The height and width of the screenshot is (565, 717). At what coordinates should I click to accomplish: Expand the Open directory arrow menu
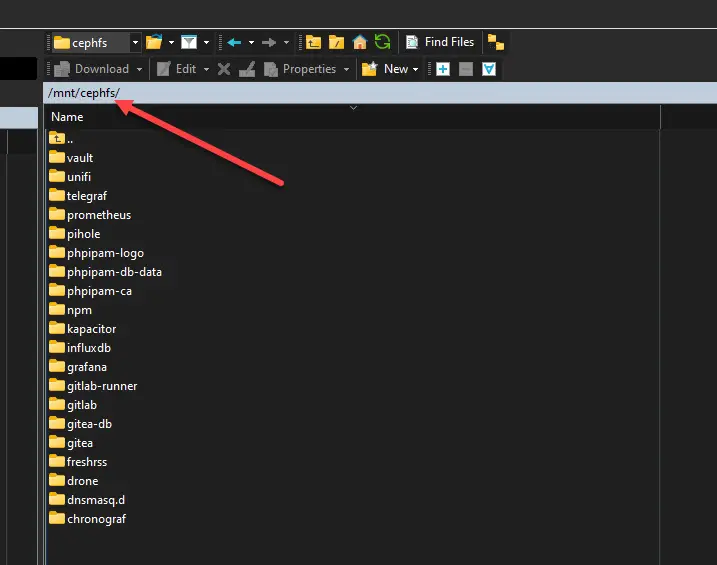point(171,43)
